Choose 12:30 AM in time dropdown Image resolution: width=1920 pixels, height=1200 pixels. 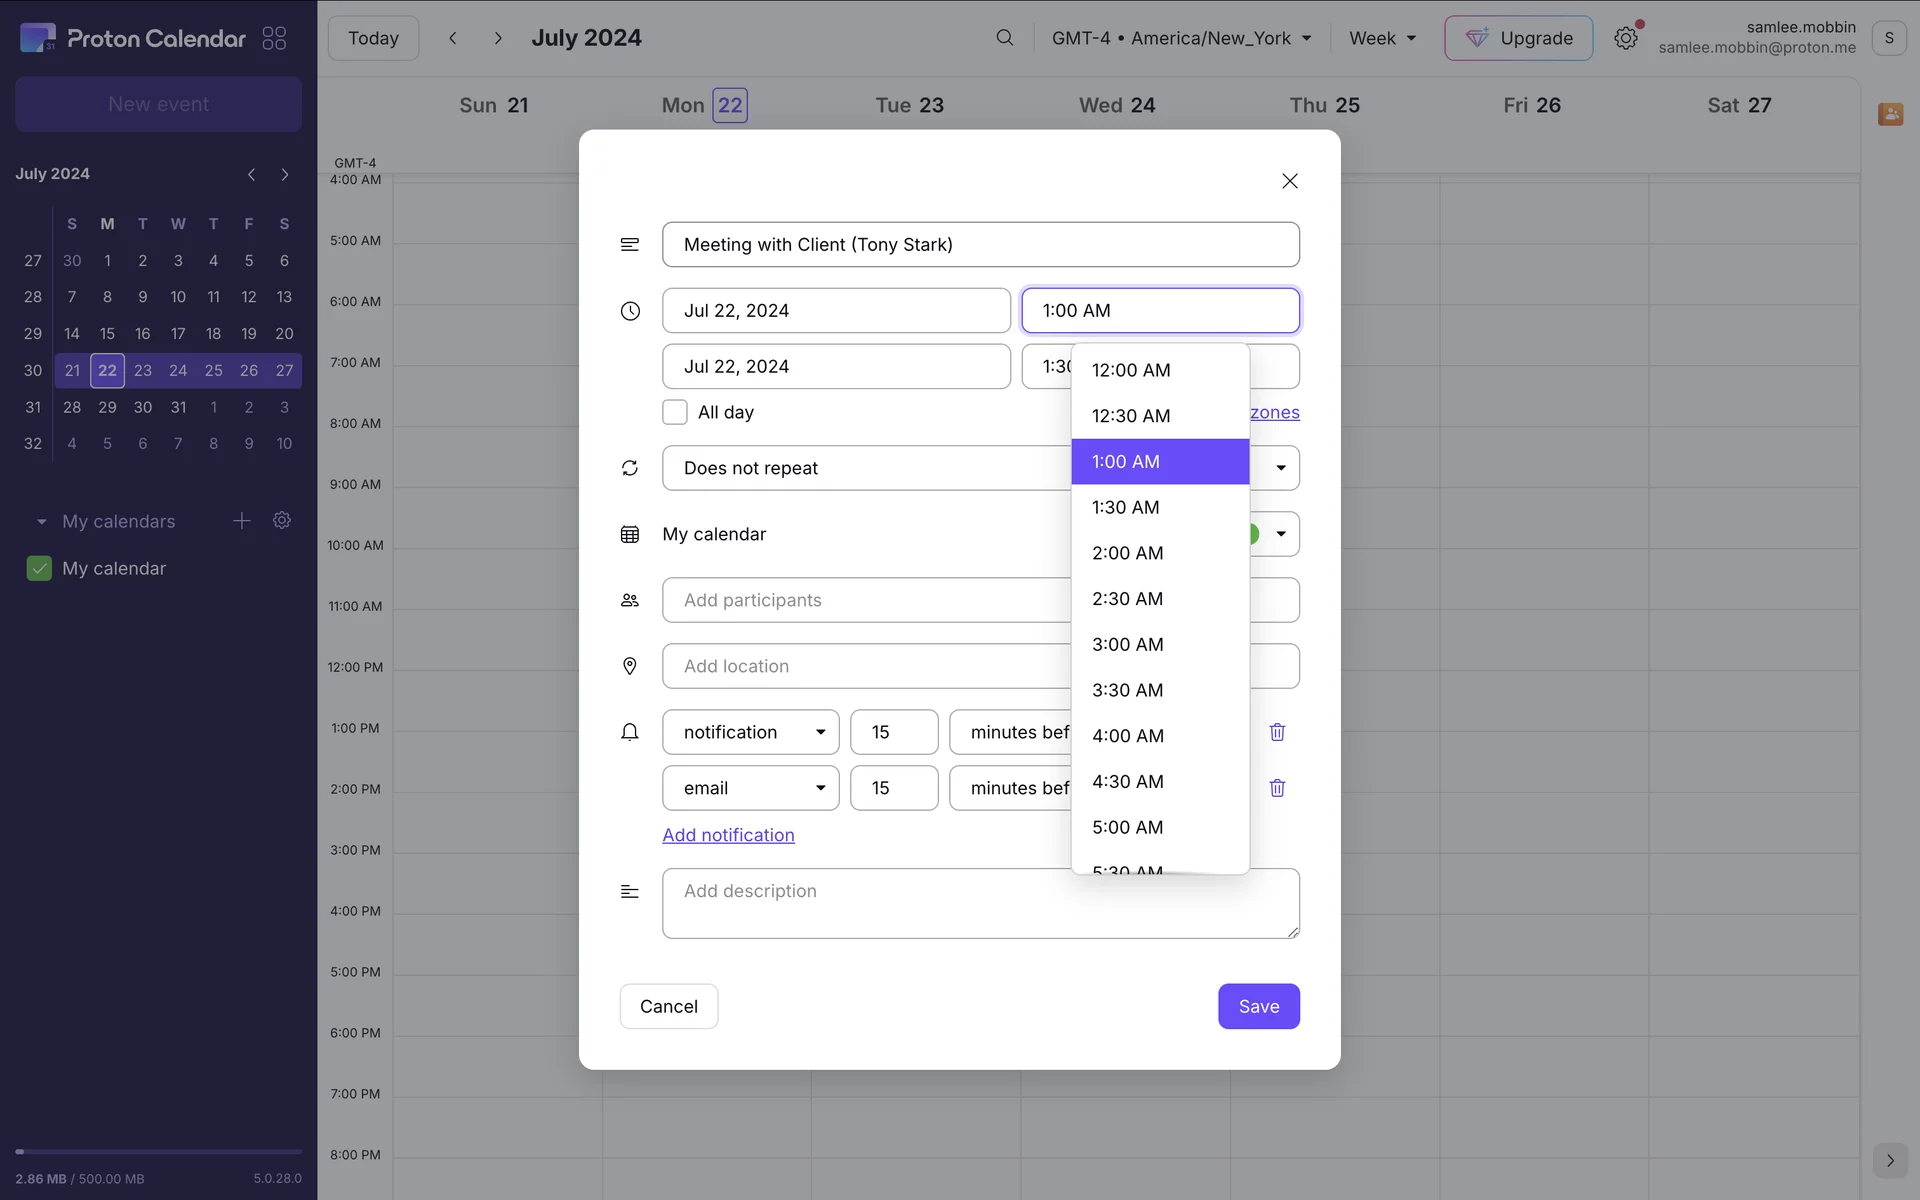(x=1130, y=416)
